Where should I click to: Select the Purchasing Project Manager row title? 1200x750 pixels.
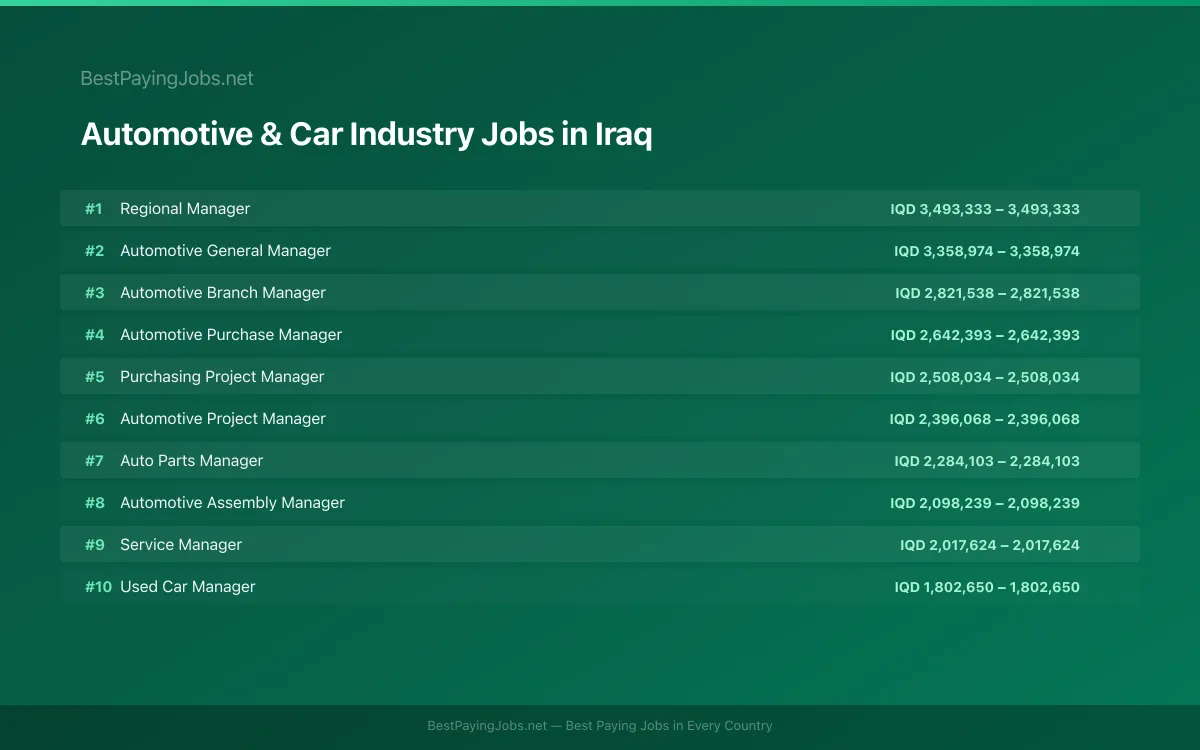[222, 377]
